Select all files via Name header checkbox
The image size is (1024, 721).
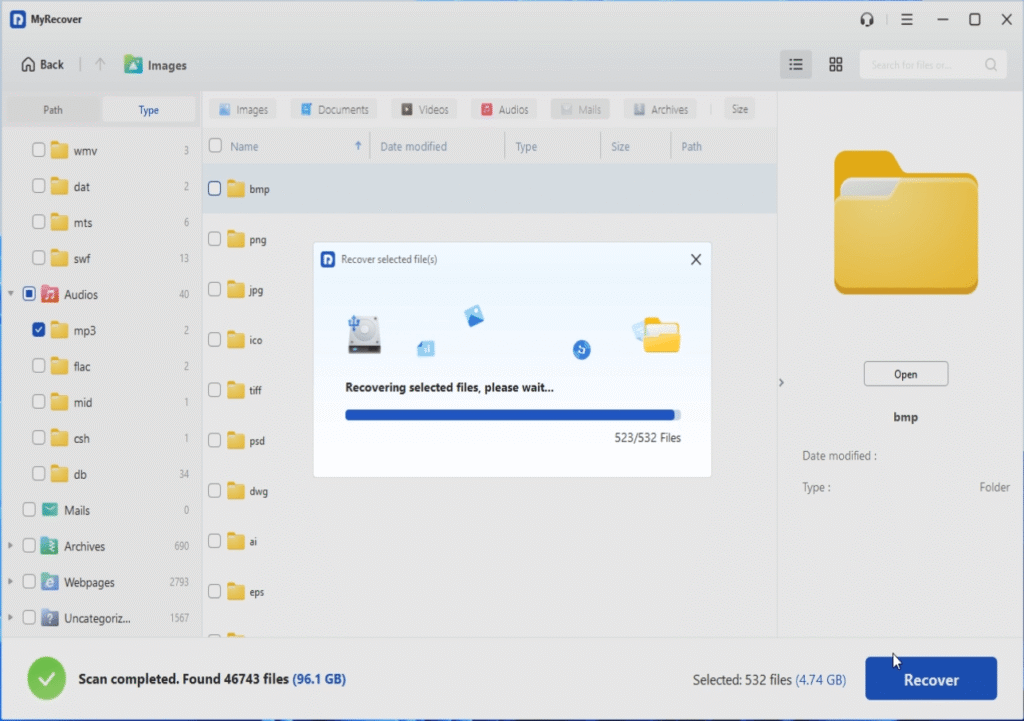pyautogui.click(x=215, y=146)
